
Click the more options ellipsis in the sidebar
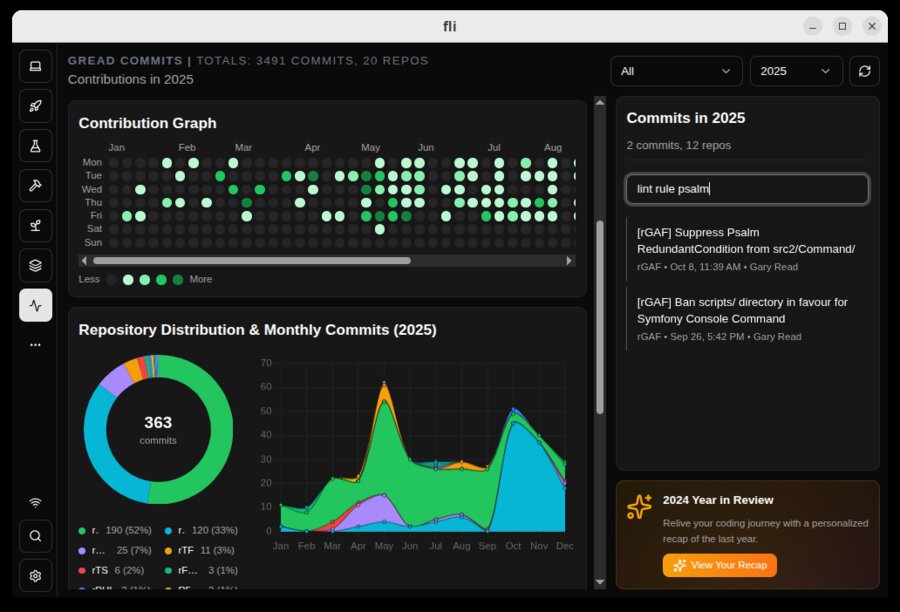35,344
